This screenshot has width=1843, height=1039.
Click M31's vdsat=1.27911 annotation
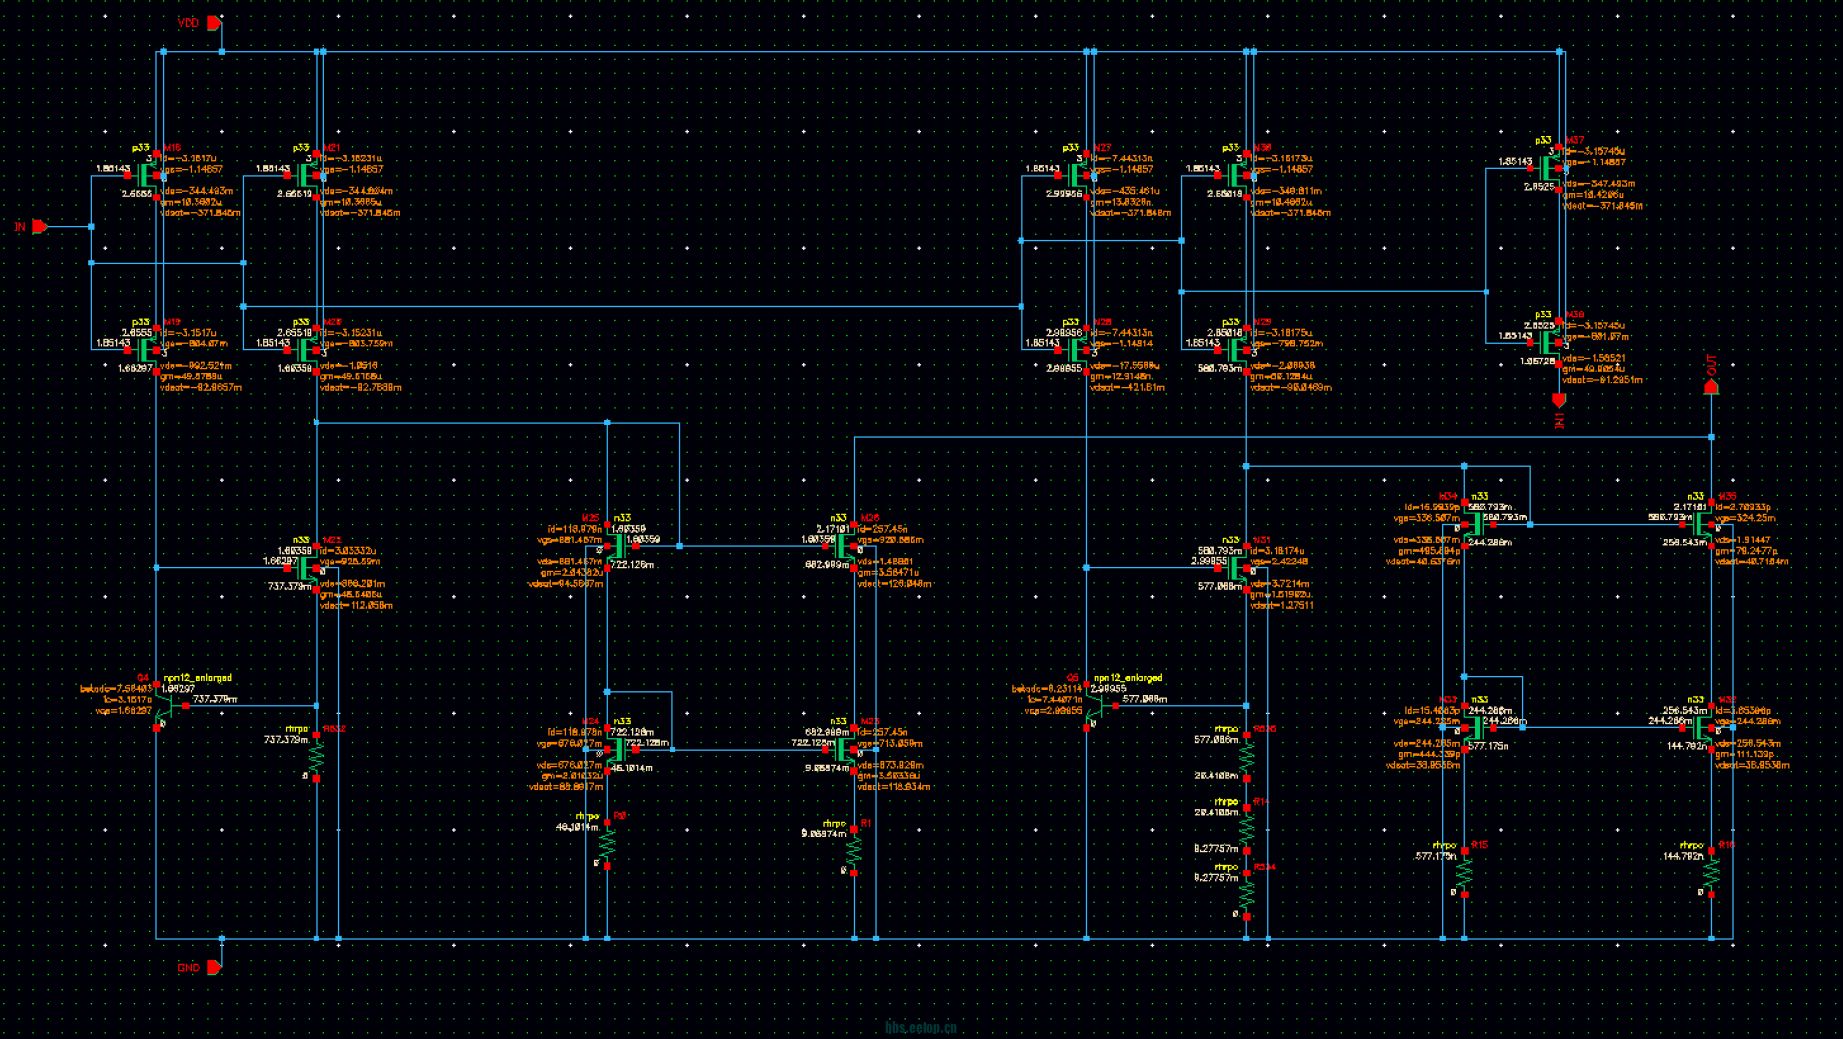click(x=1282, y=605)
